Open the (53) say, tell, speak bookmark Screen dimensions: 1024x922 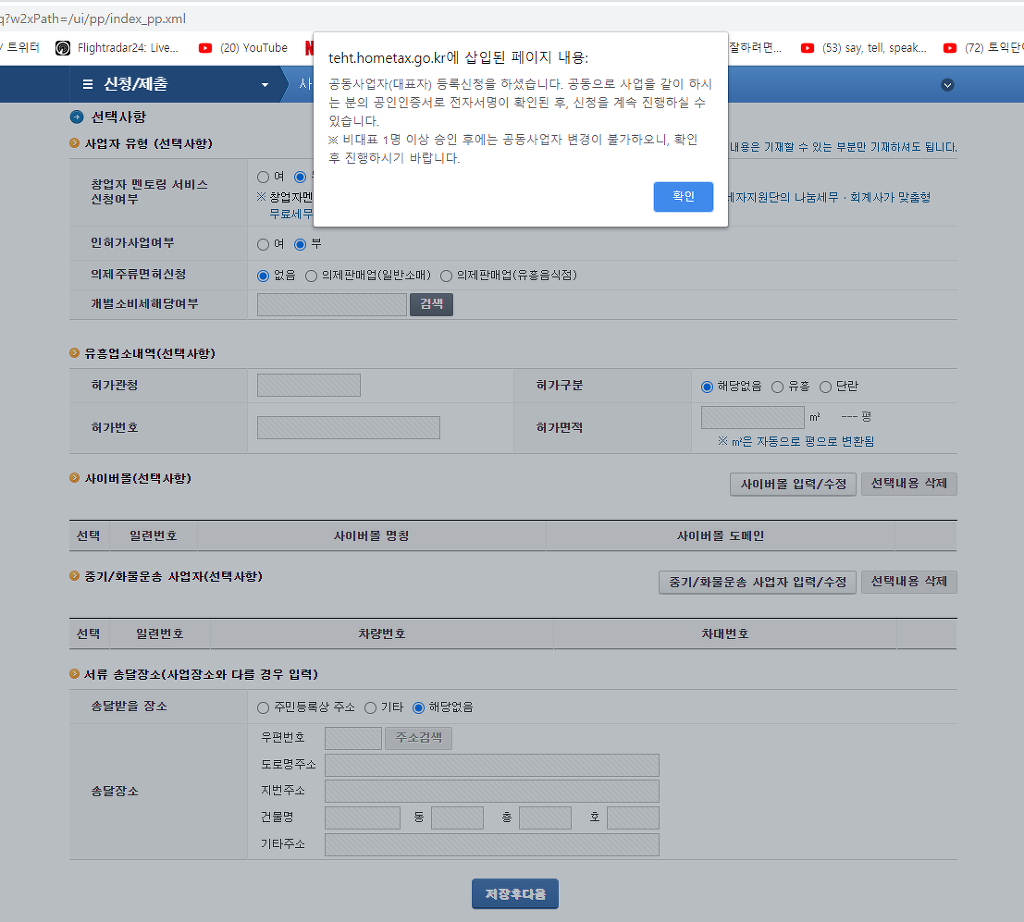tap(863, 48)
